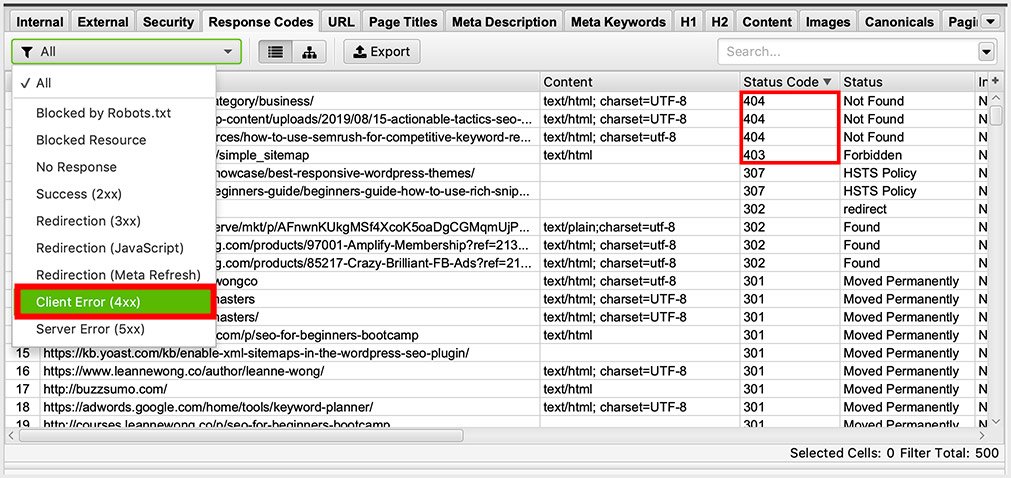
Task: Select the 97001-Amplify-Membership URL cell
Action: 377,246
